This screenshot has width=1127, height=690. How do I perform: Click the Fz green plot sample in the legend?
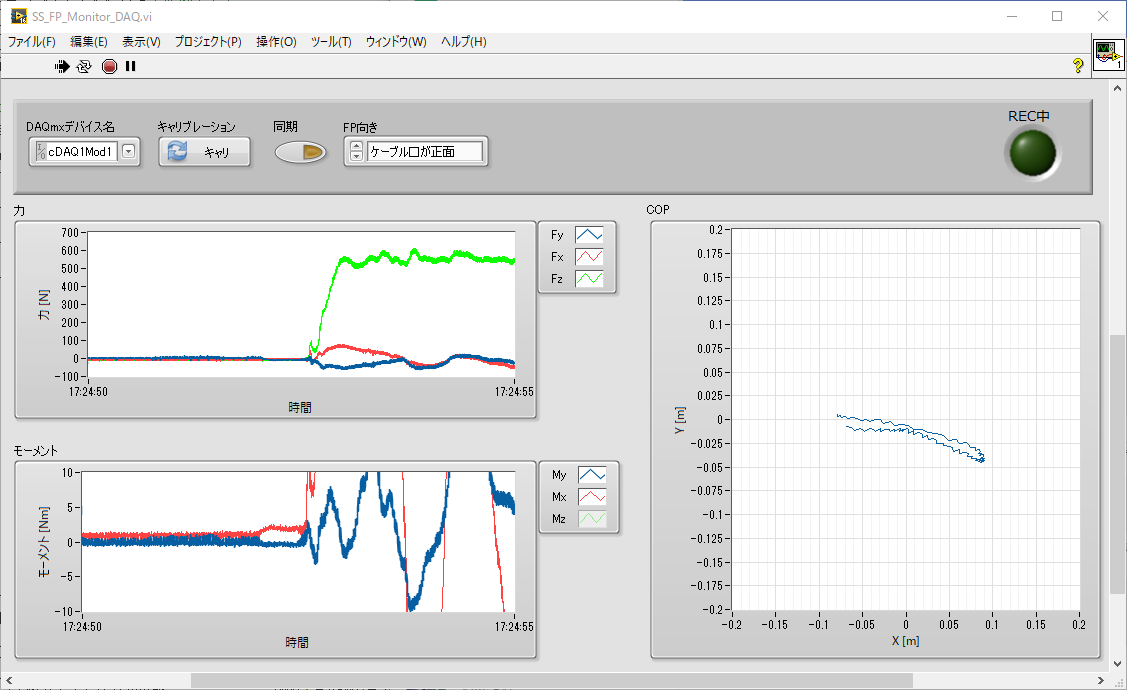589,279
